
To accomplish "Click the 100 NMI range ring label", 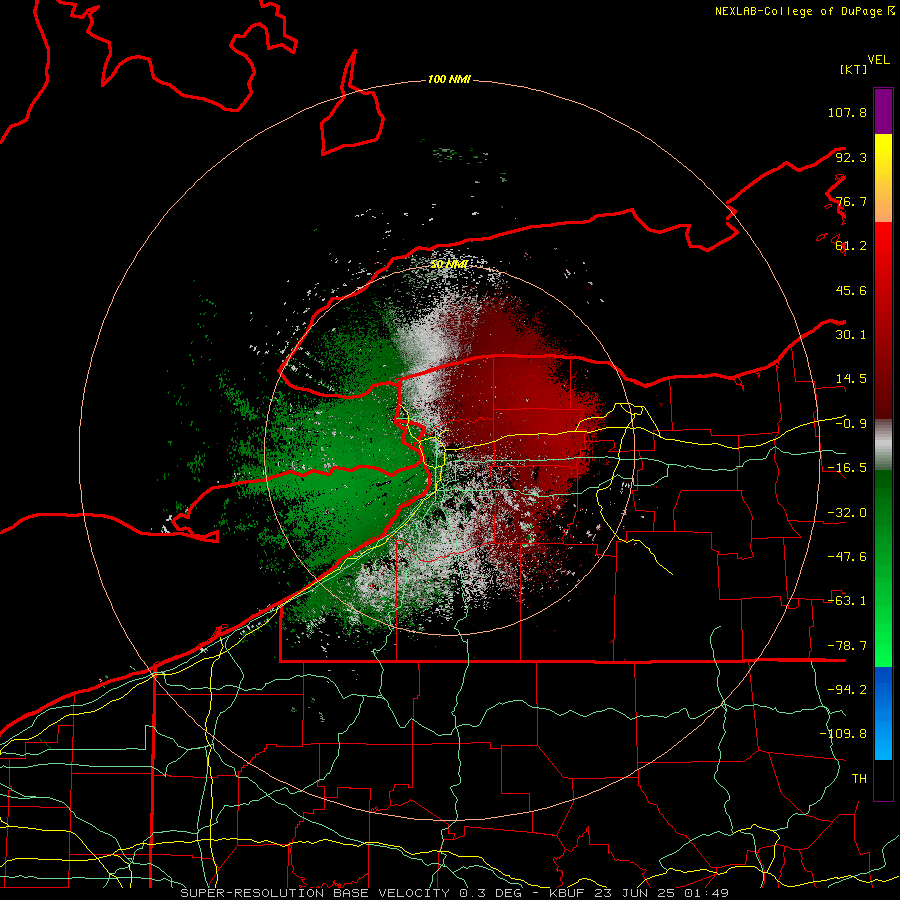I will click(x=449, y=79).
